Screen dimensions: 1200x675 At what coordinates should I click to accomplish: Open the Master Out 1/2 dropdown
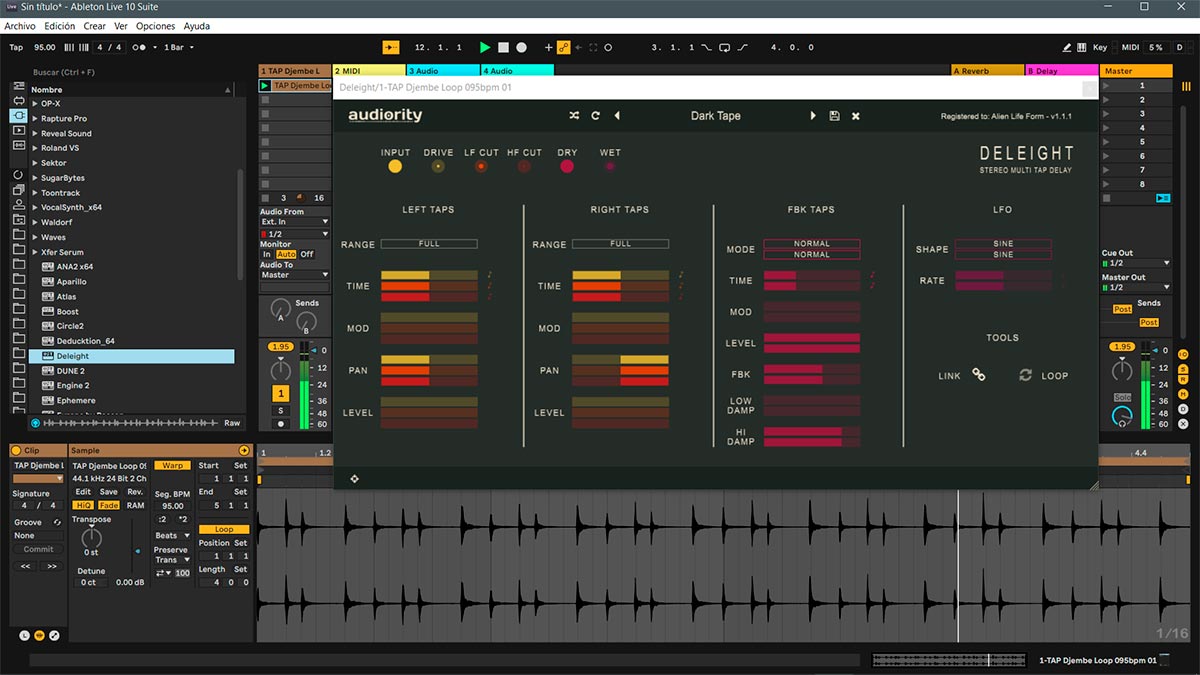(x=1135, y=287)
